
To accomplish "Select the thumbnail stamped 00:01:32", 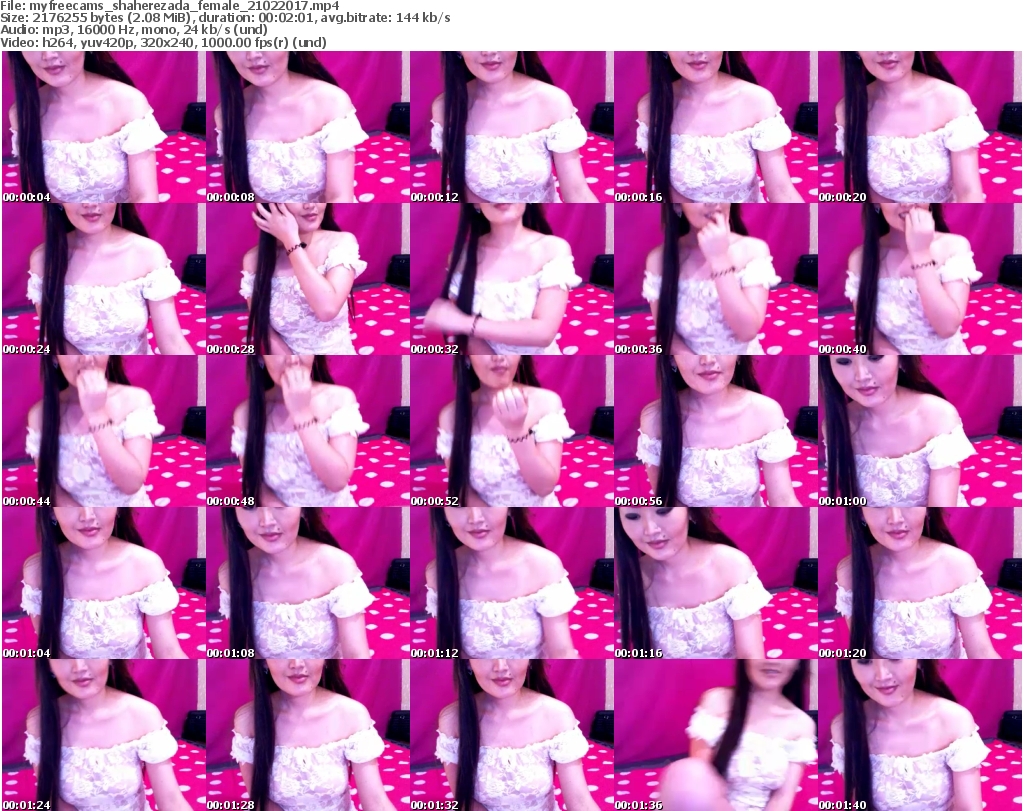I will 512,735.
